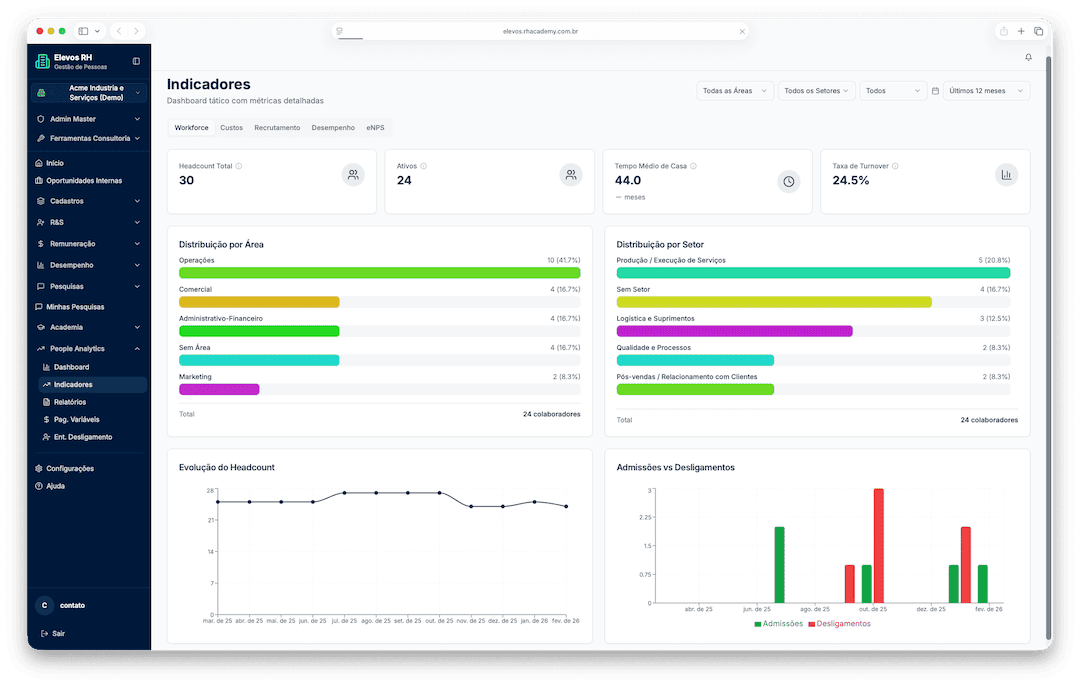Image resolution: width=1080 pixels, height=686 pixels.
Task: Click the info icon beside Taxa de Turnover
Action: coord(895,166)
